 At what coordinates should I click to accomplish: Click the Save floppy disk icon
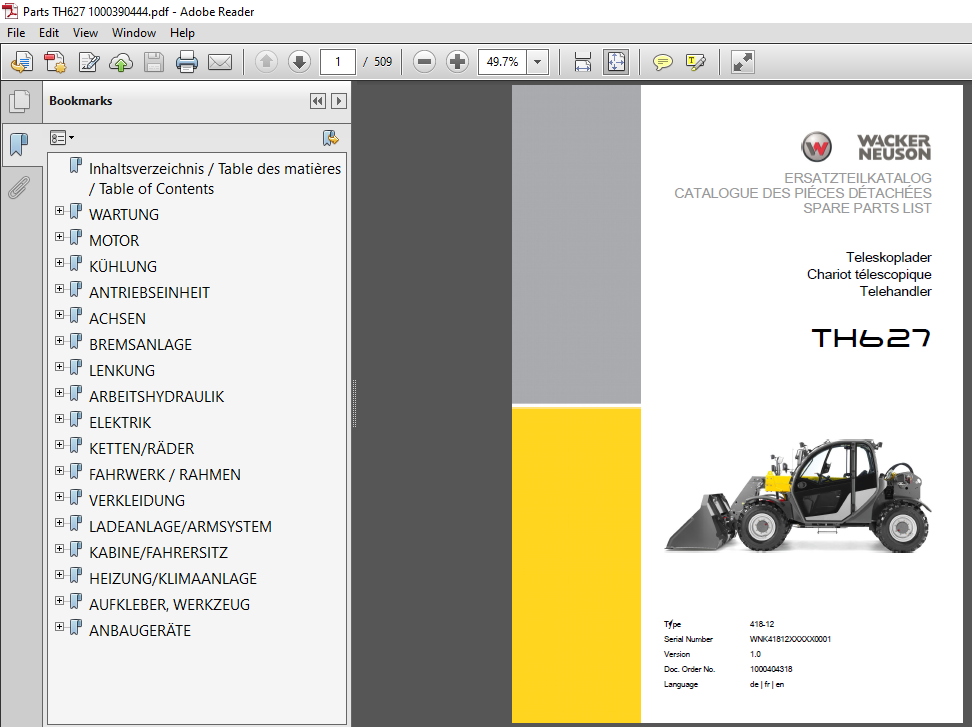tap(154, 62)
